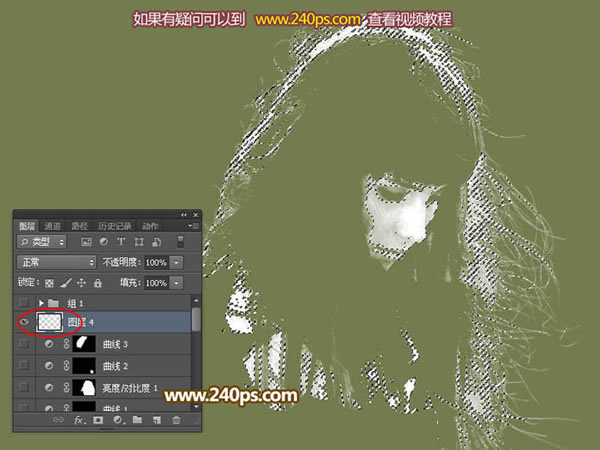600x450 pixels.
Task: Select the 图层 4 layer thumbnail
Action: point(50,322)
